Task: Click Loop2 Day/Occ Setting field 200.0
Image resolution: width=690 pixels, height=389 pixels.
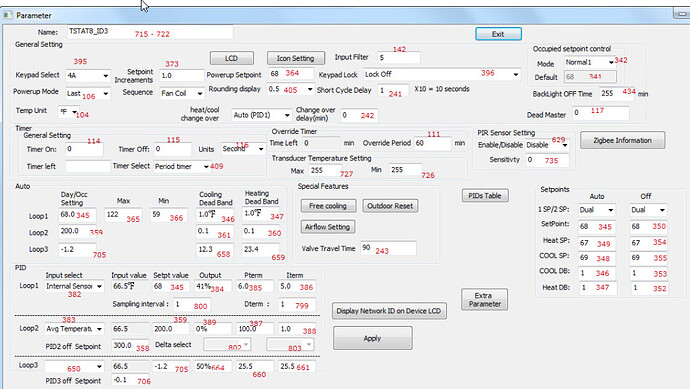Action: pos(77,231)
